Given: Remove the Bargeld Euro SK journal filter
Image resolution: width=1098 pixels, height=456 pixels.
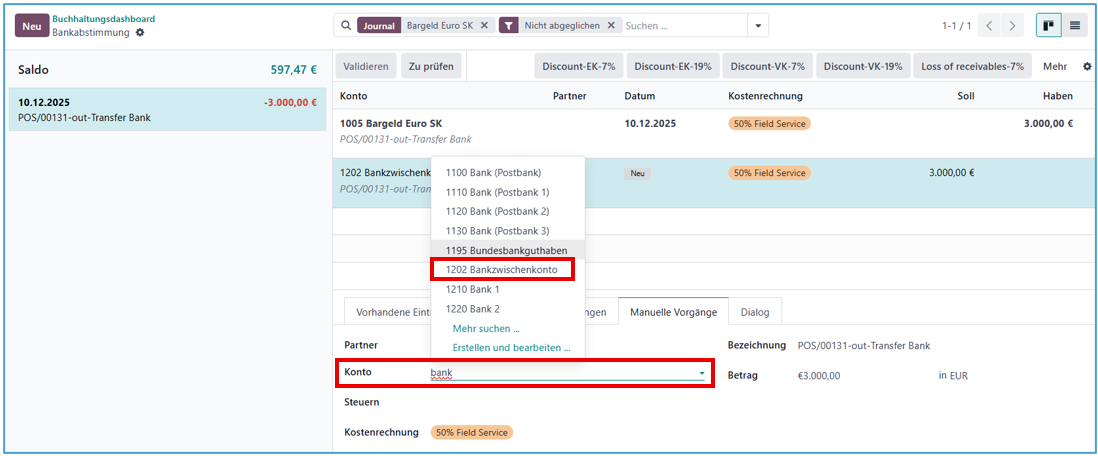Looking at the screenshot, I should tap(485, 26).
